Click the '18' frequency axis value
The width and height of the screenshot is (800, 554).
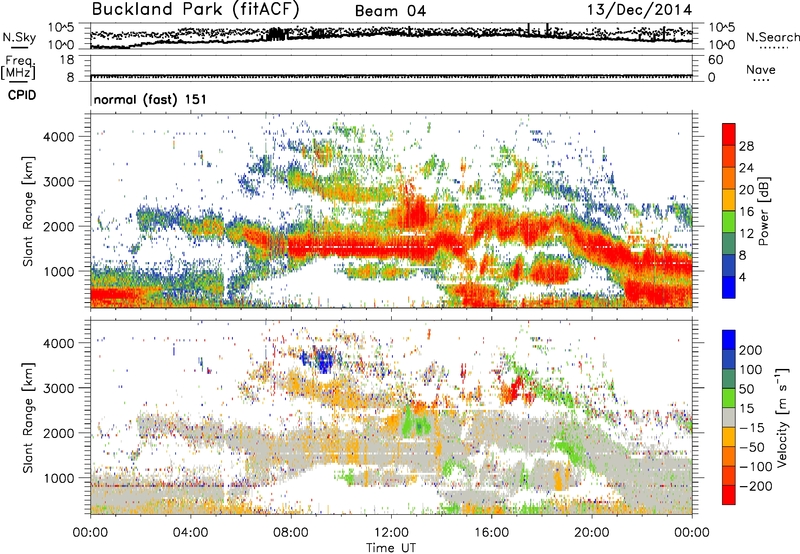coord(67,60)
